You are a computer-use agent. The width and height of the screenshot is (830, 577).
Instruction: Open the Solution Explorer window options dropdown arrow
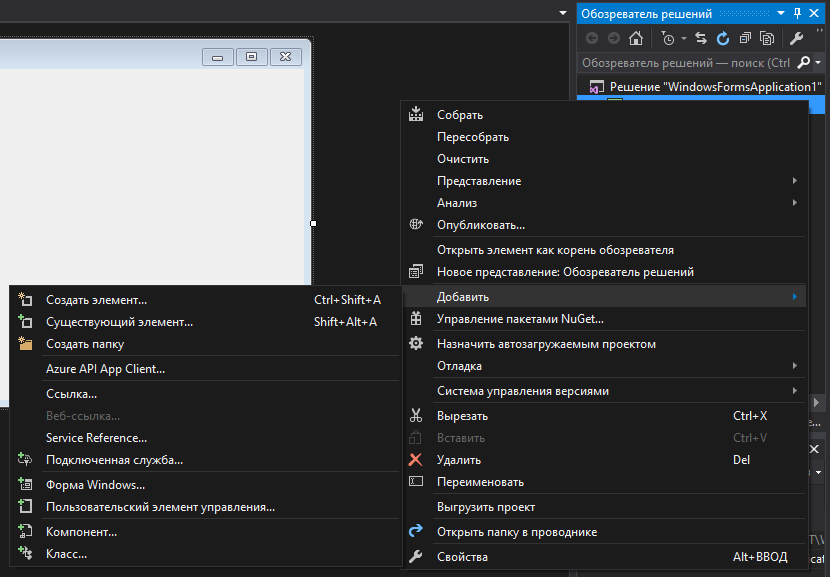point(781,14)
